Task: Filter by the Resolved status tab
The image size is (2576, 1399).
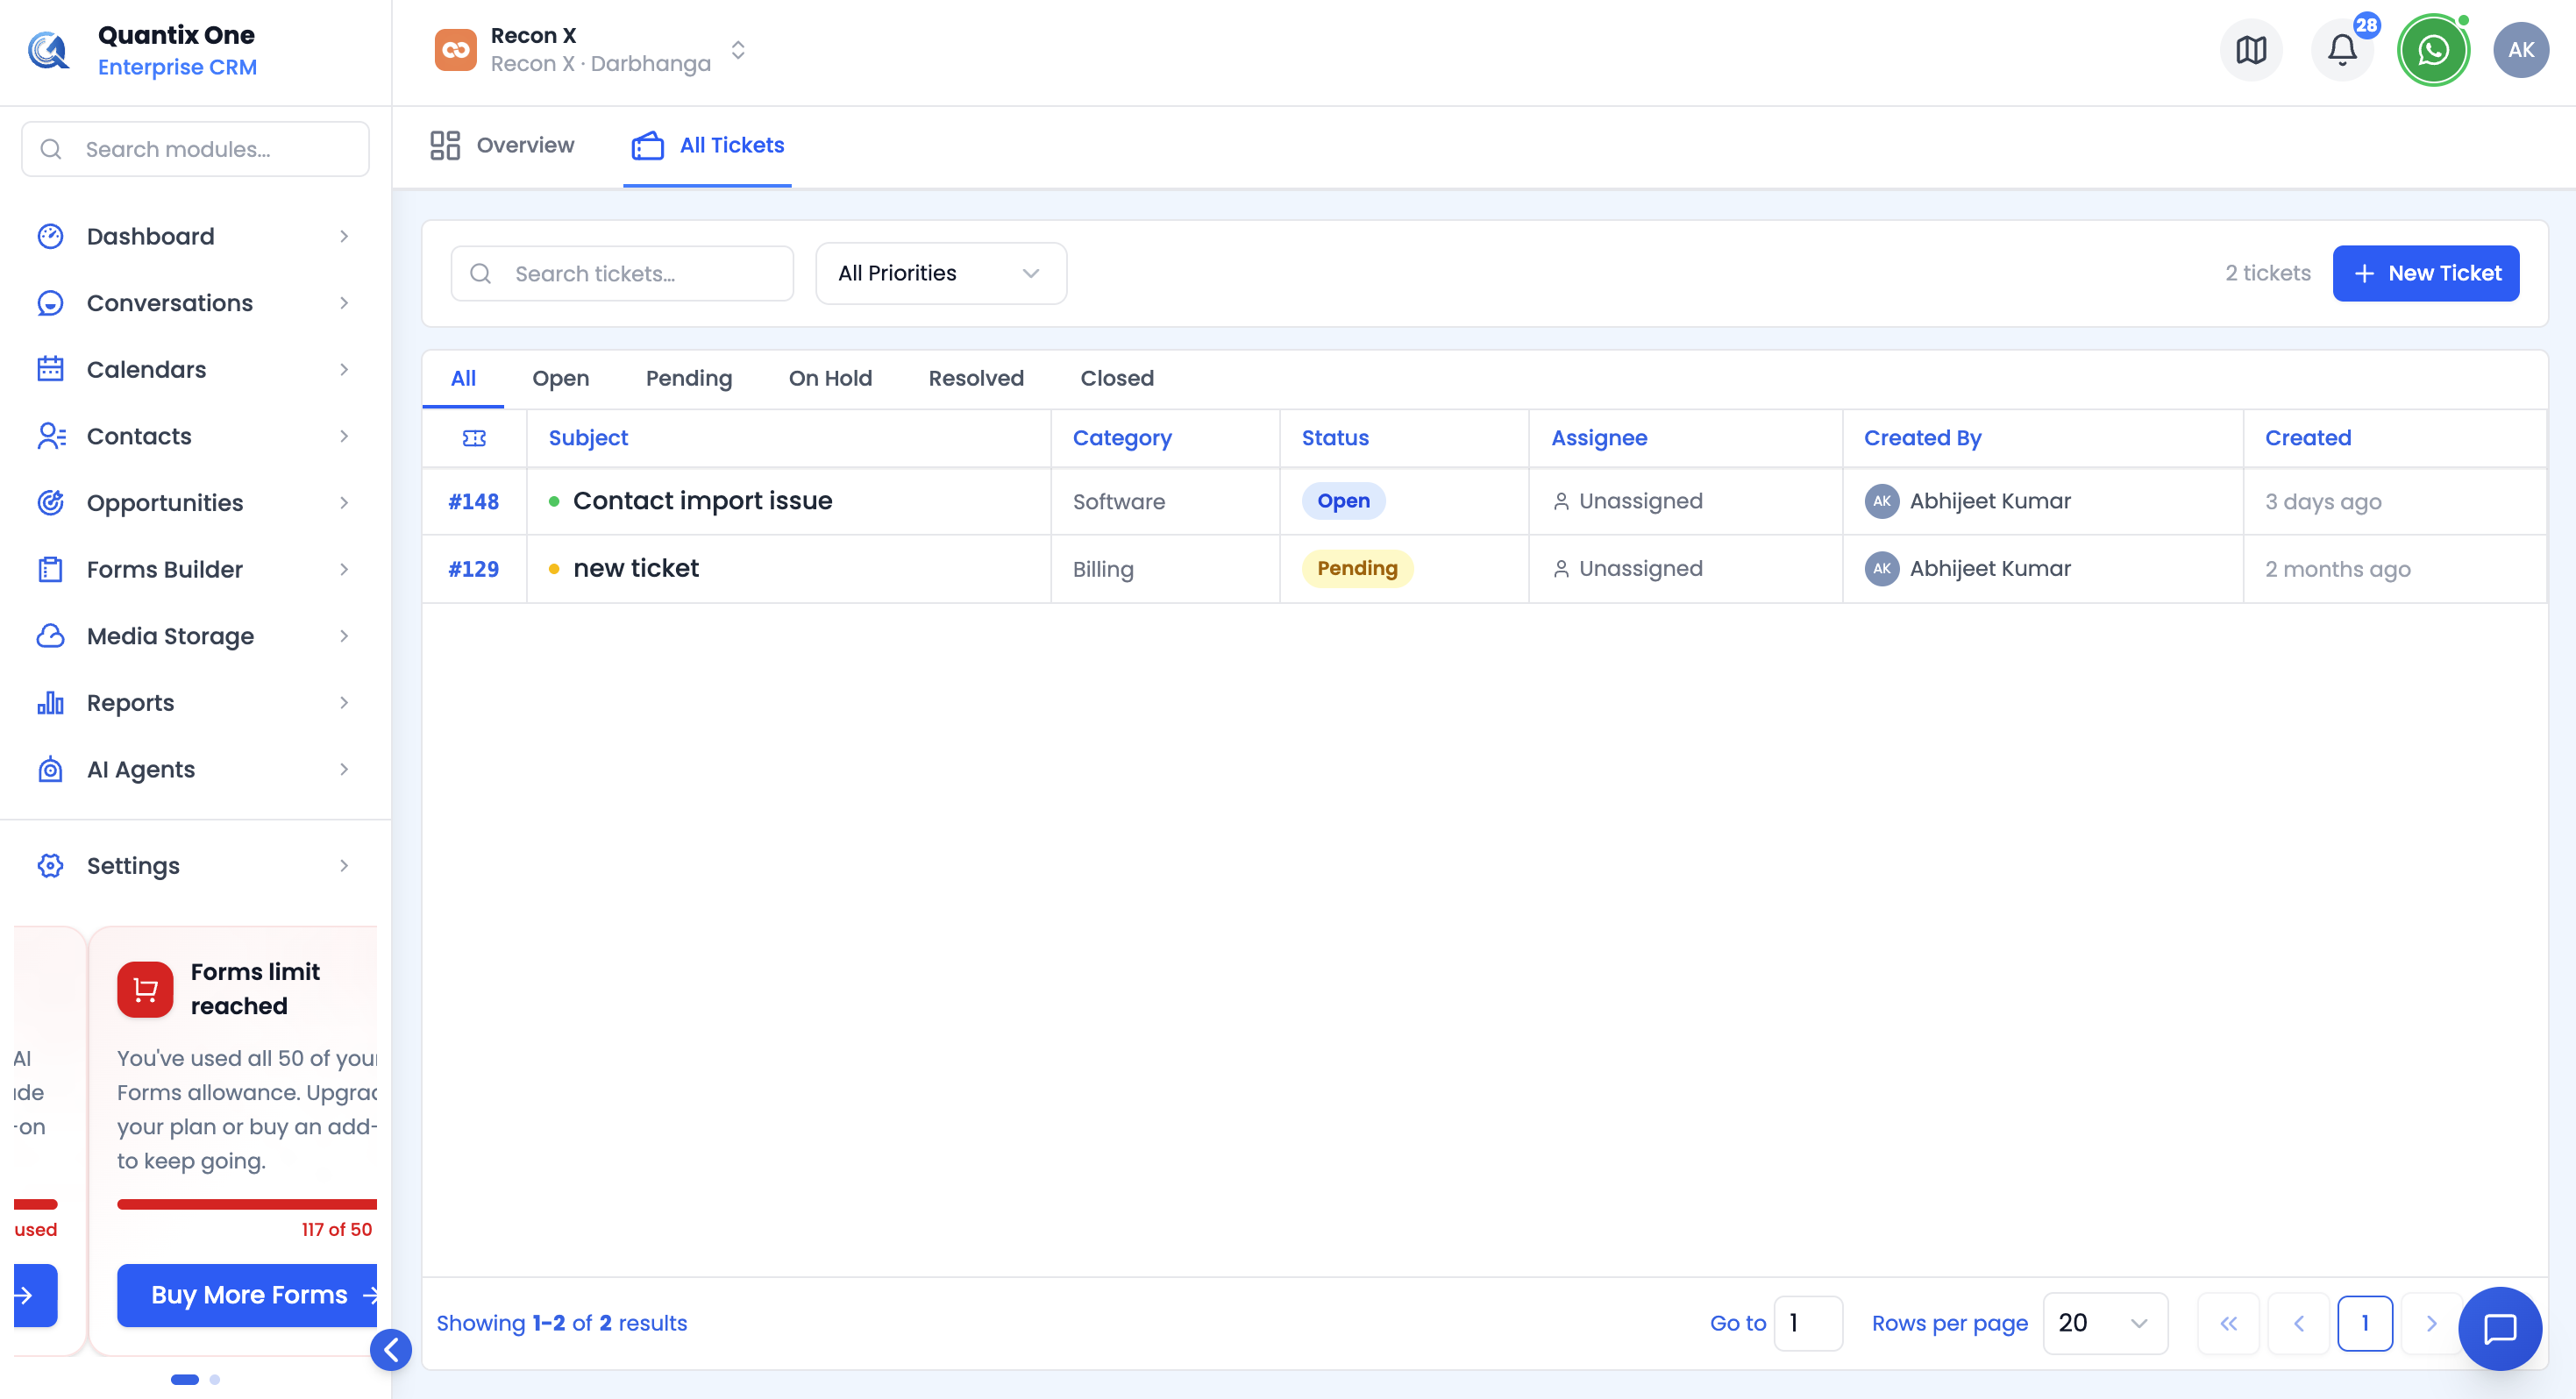Action: [x=976, y=378]
